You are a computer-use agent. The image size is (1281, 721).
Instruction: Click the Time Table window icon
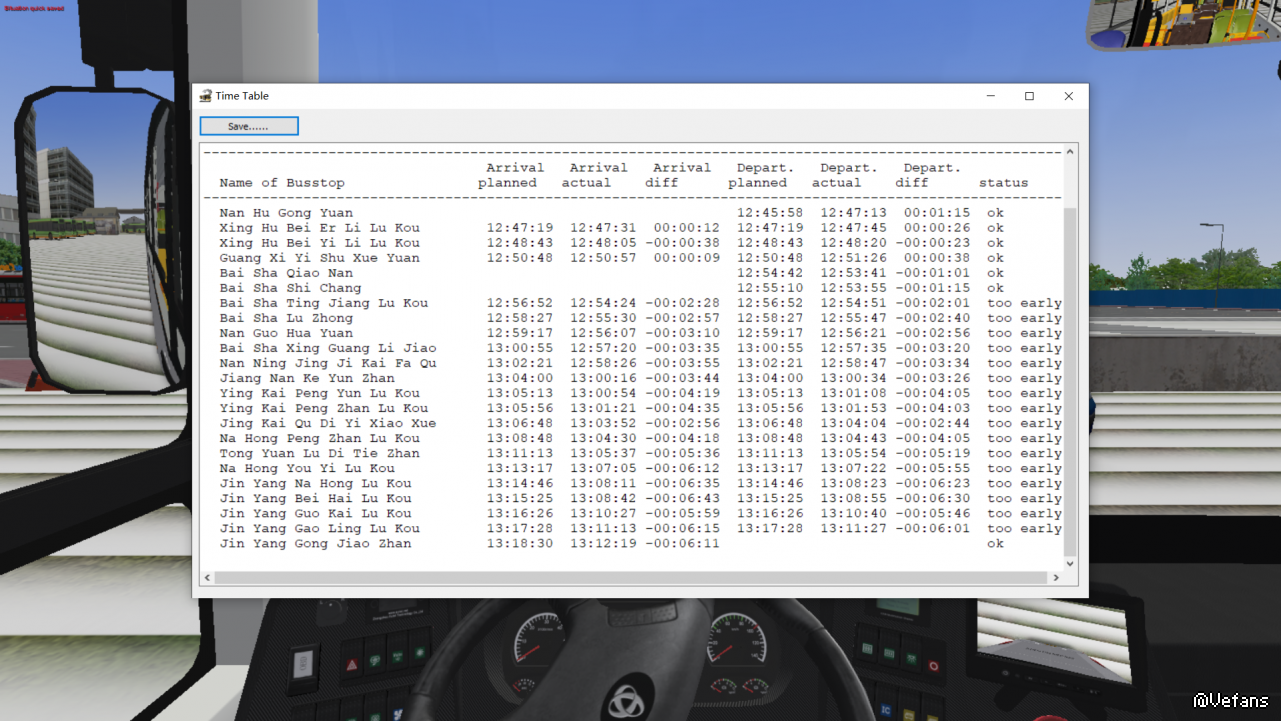[205, 96]
